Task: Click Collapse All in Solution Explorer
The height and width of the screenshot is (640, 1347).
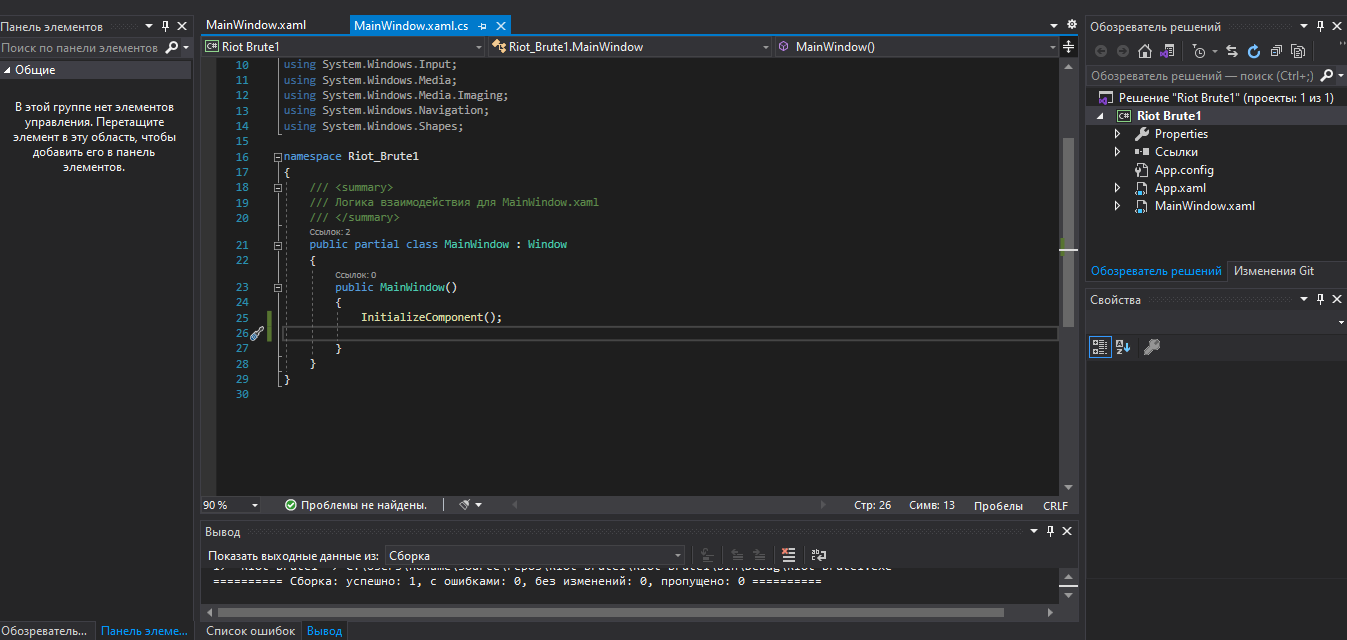Action: (1276, 51)
